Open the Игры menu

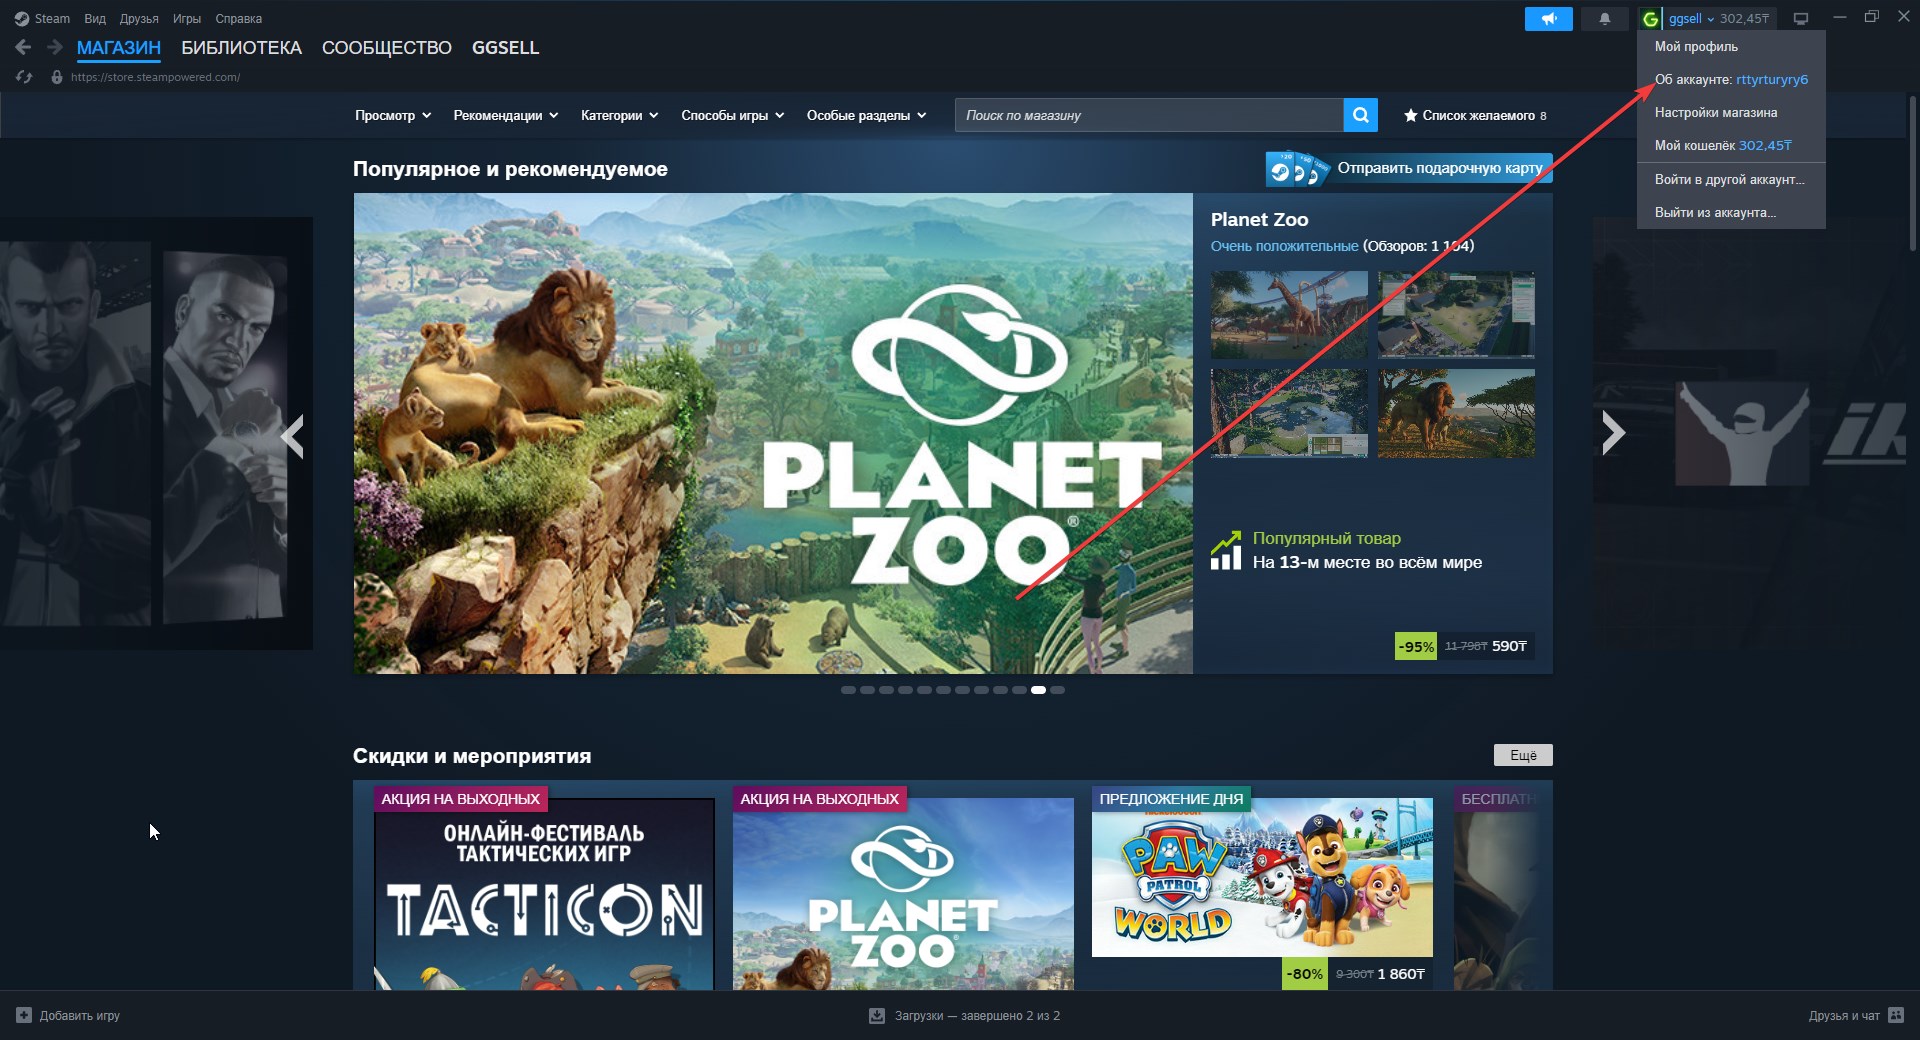coord(187,19)
